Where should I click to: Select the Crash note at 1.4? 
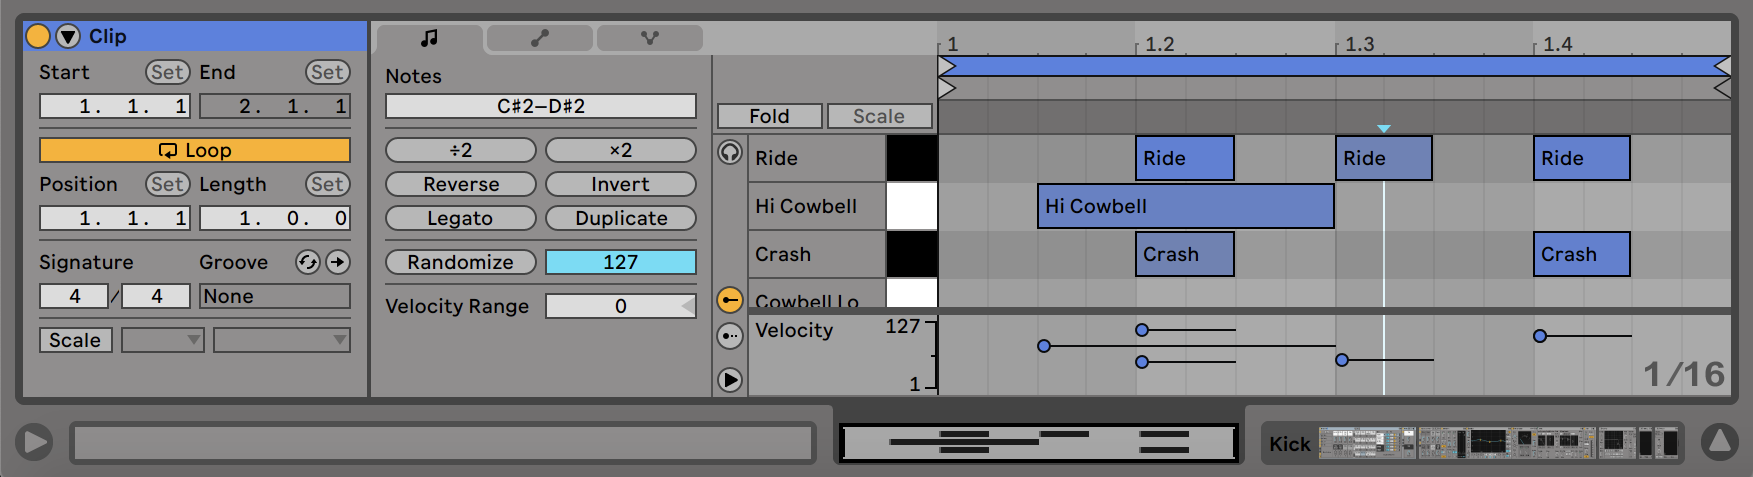tap(1582, 254)
